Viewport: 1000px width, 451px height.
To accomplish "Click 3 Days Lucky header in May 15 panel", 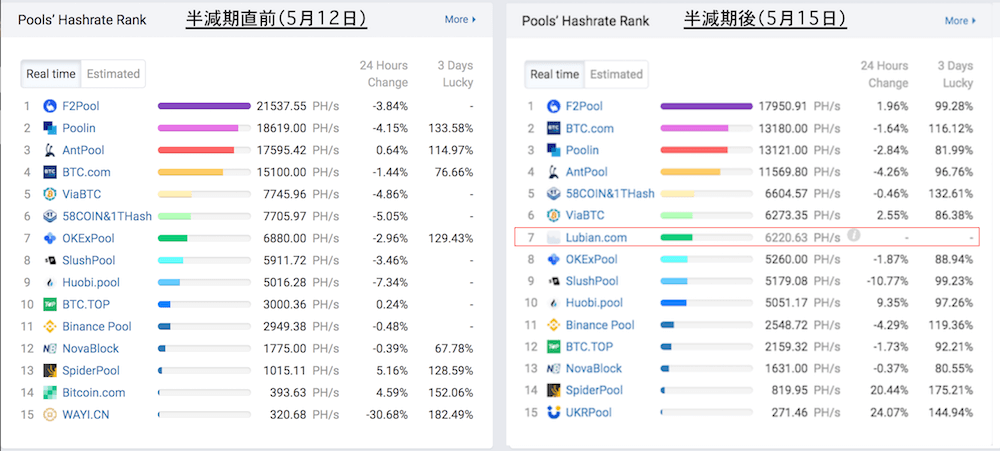I will 955,75.
